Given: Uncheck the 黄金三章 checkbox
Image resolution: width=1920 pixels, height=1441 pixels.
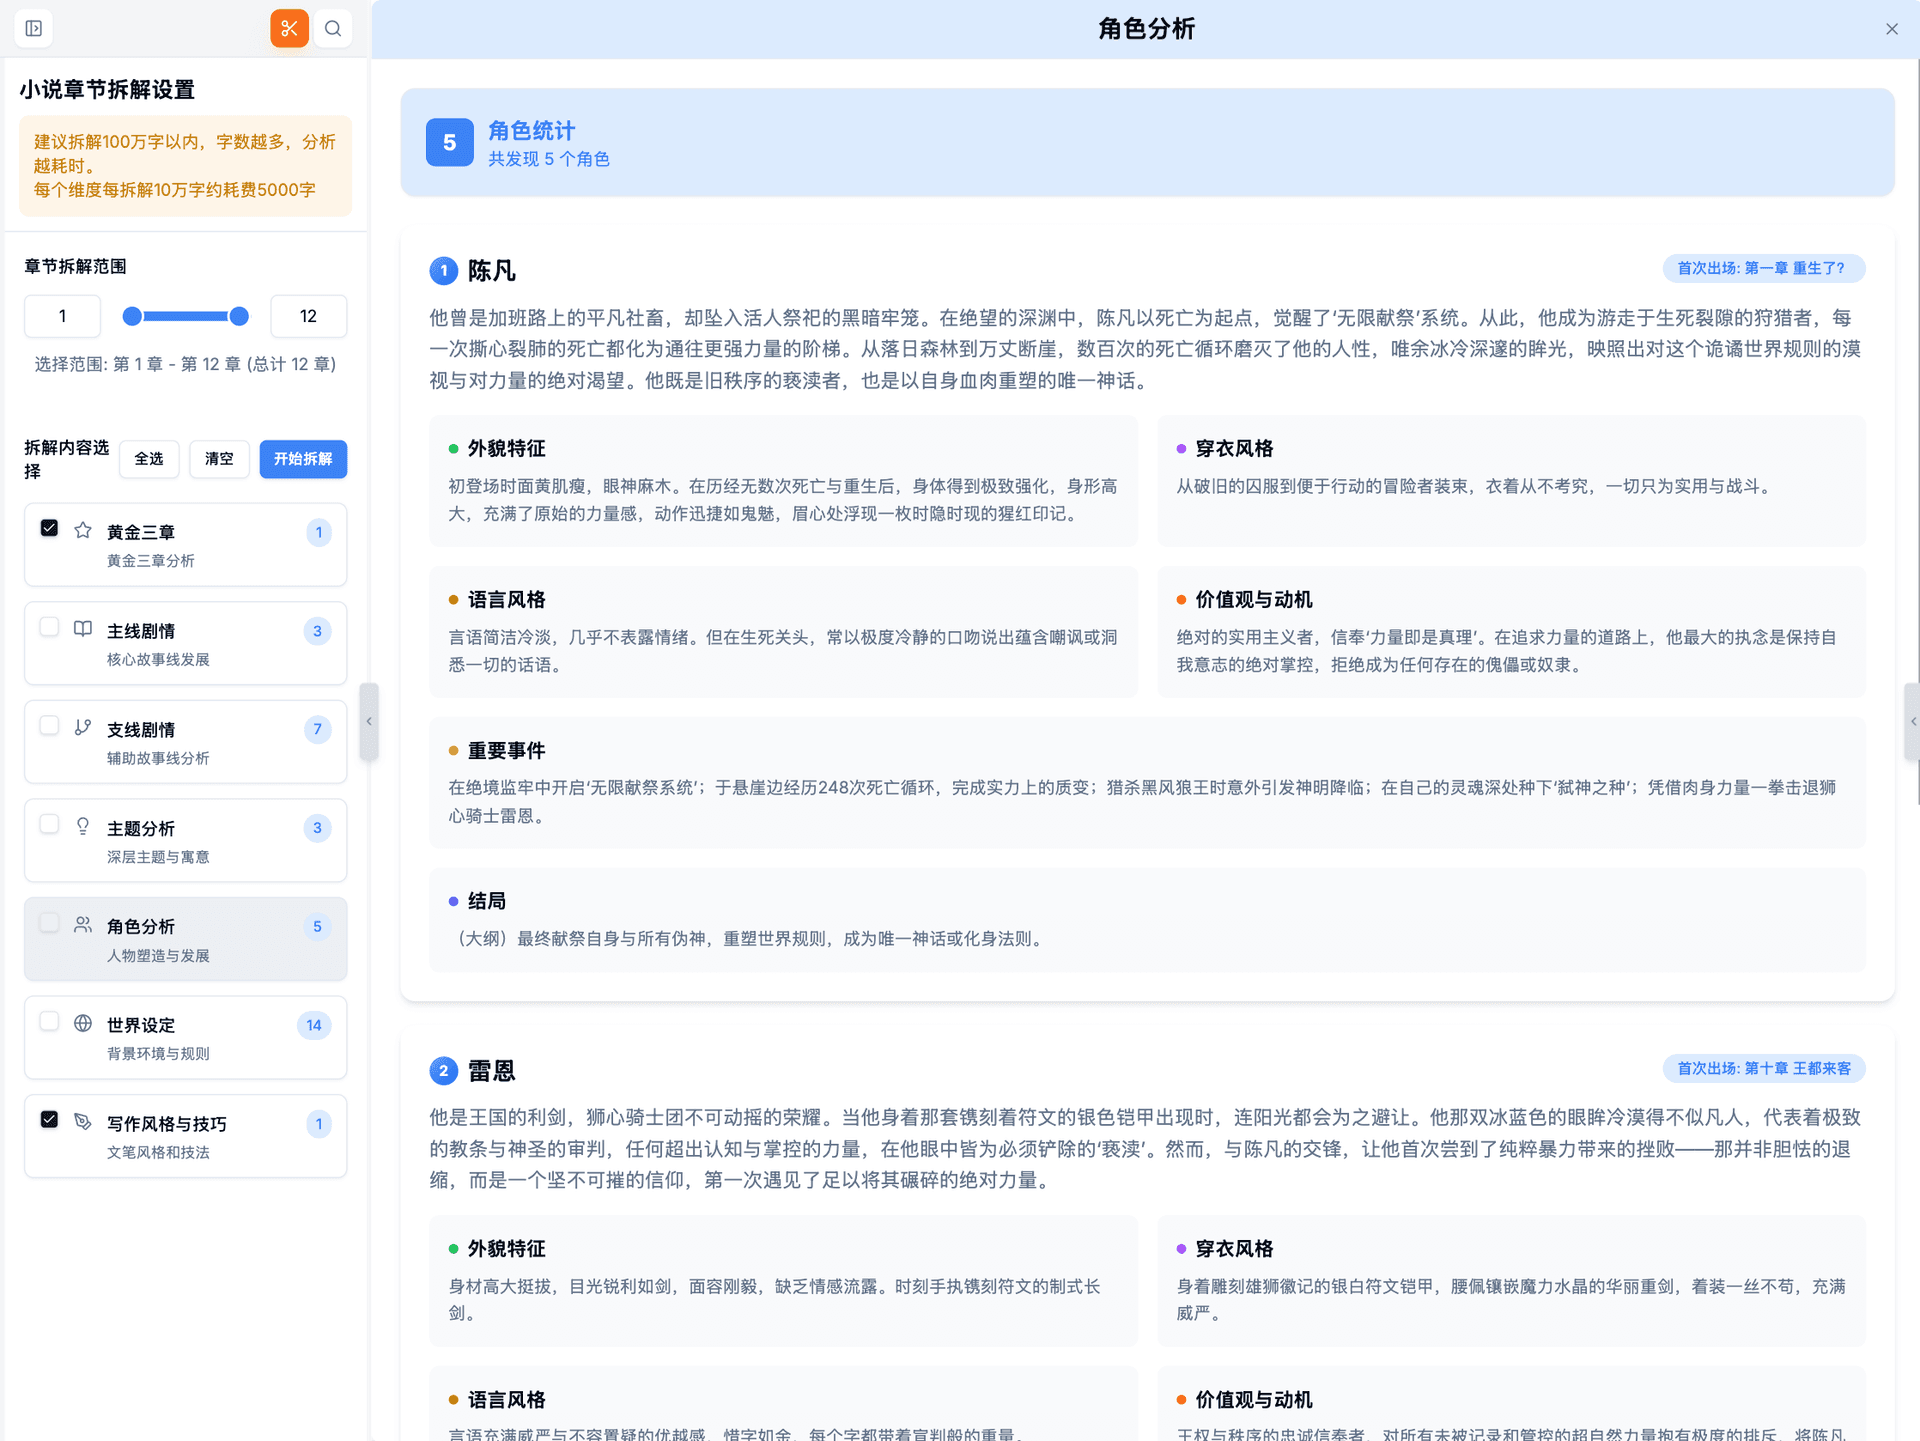Looking at the screenshot, I should (x=49, y=528).
